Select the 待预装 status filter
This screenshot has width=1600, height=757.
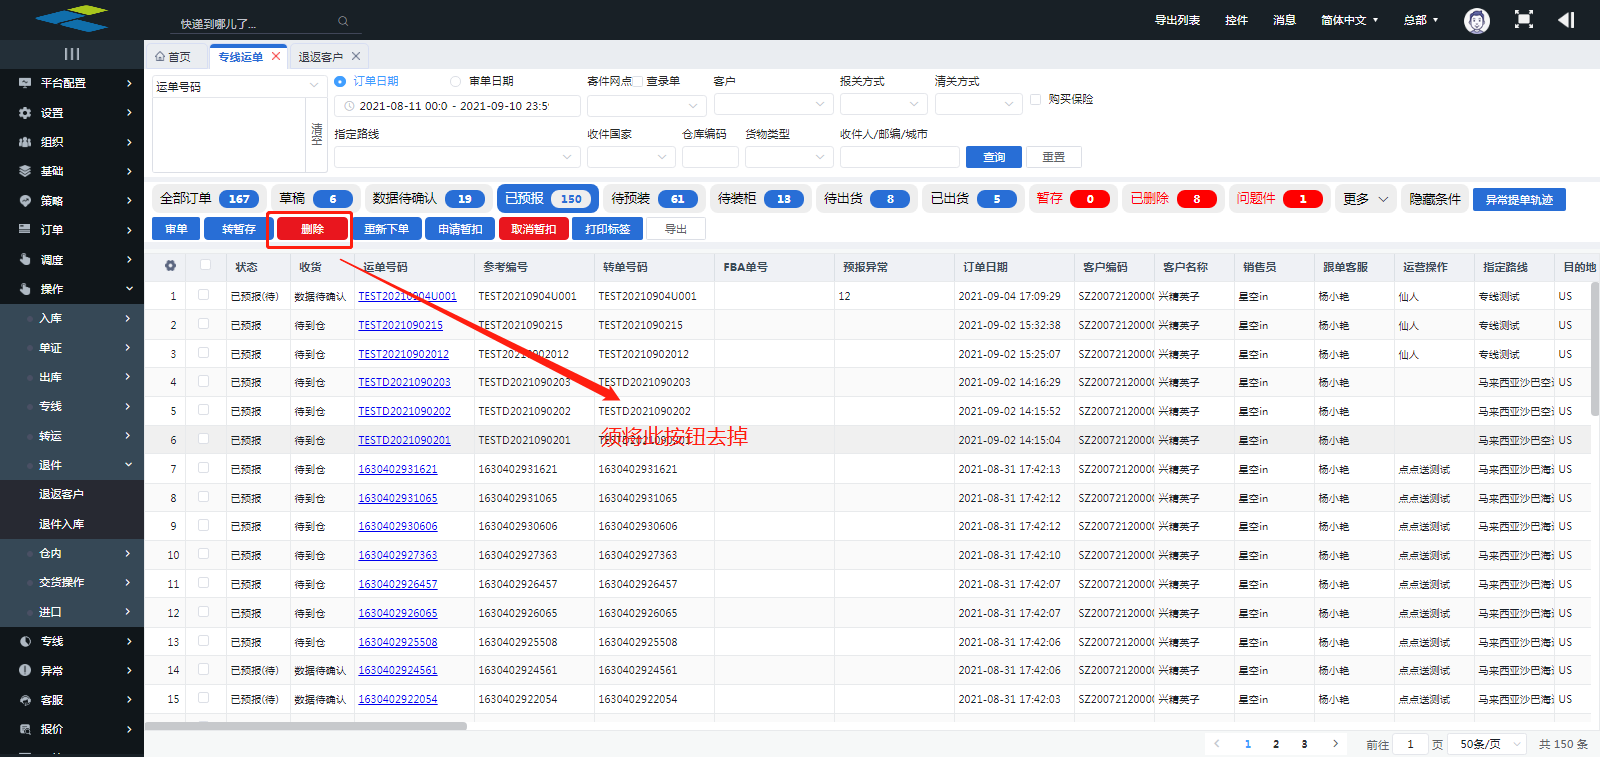[654, 199]
